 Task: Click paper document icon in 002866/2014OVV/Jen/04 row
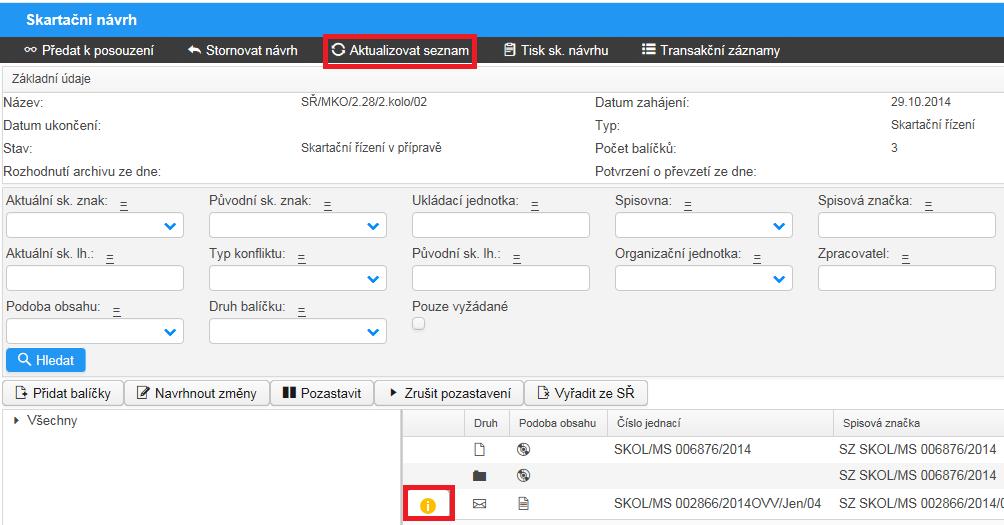tap(523, 504)
